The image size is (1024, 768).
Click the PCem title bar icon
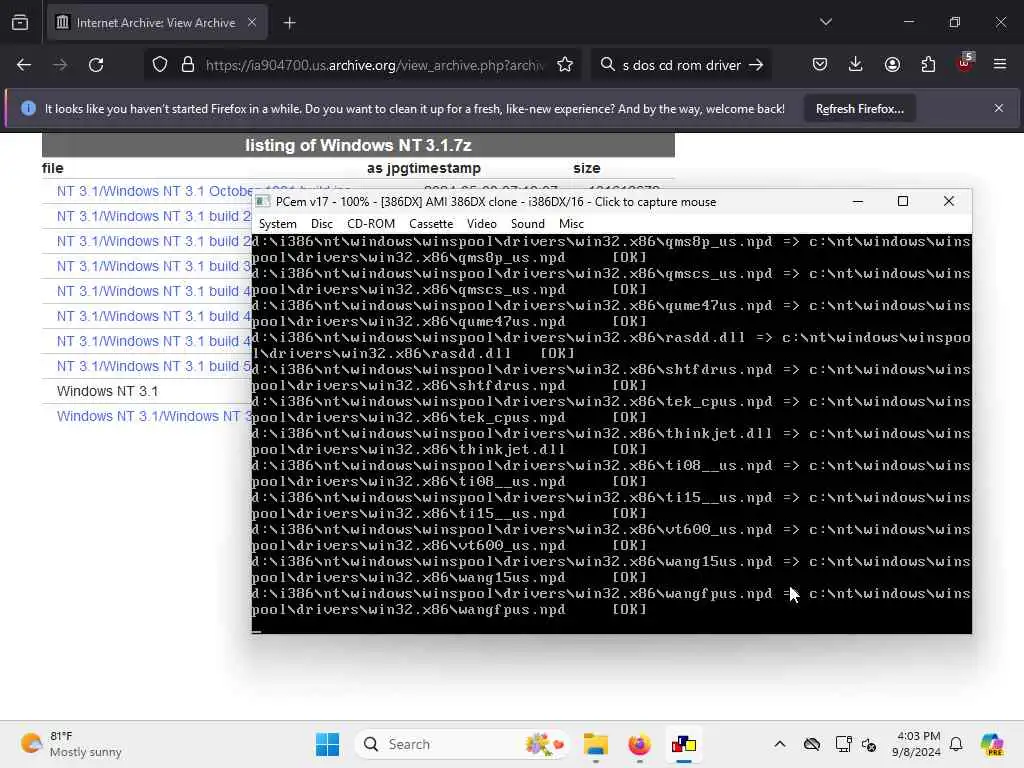point(263,202)
